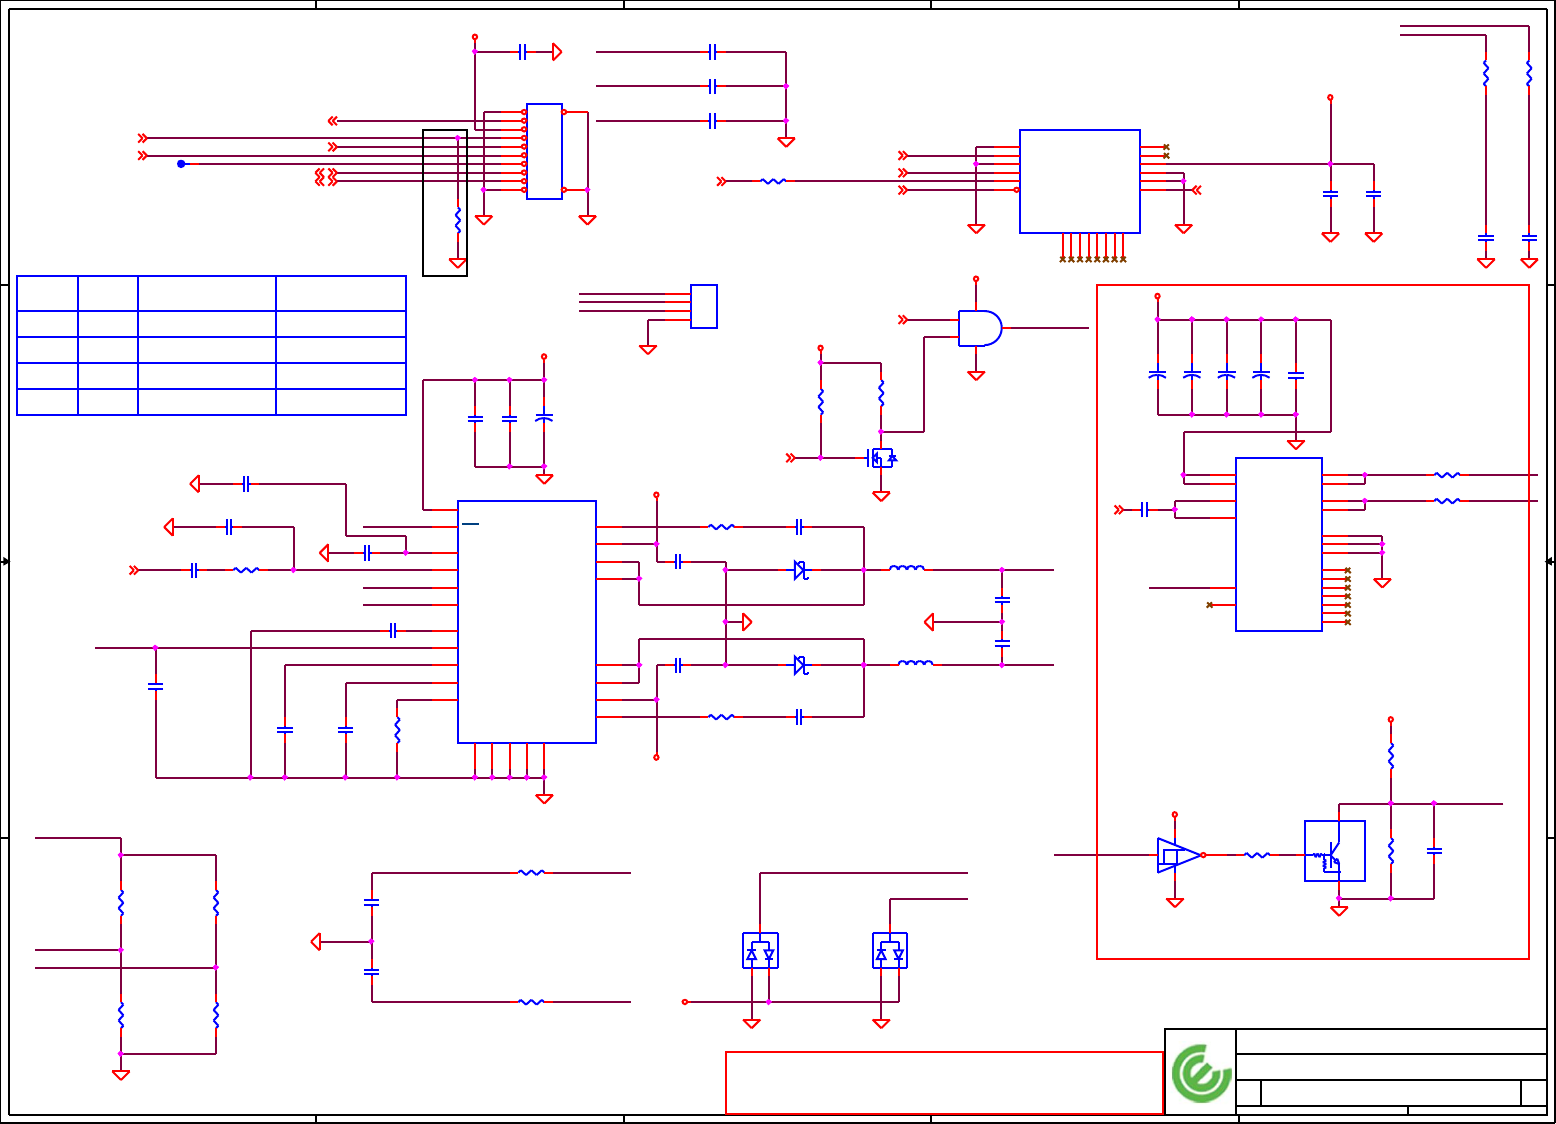Viewport: 1556px width, 1124px height.
Task: Select the resistor inside the black outlined rectangle
Action: pyautogui.click(x=458, y=220)
